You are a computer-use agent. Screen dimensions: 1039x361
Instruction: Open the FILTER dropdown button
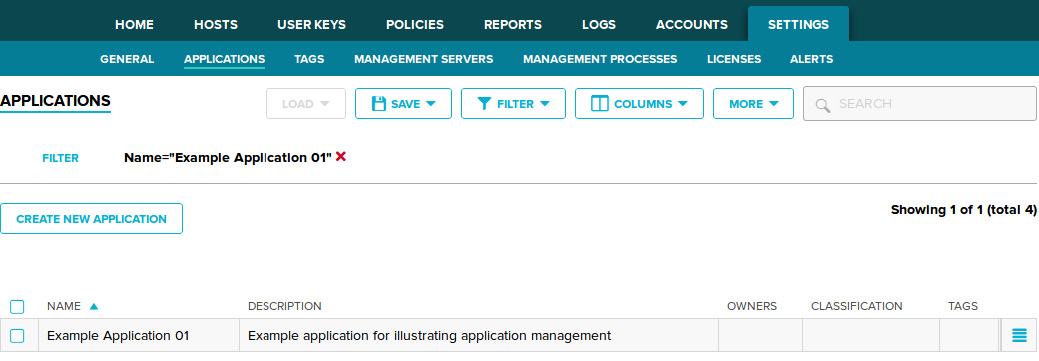tap(514, 104)
